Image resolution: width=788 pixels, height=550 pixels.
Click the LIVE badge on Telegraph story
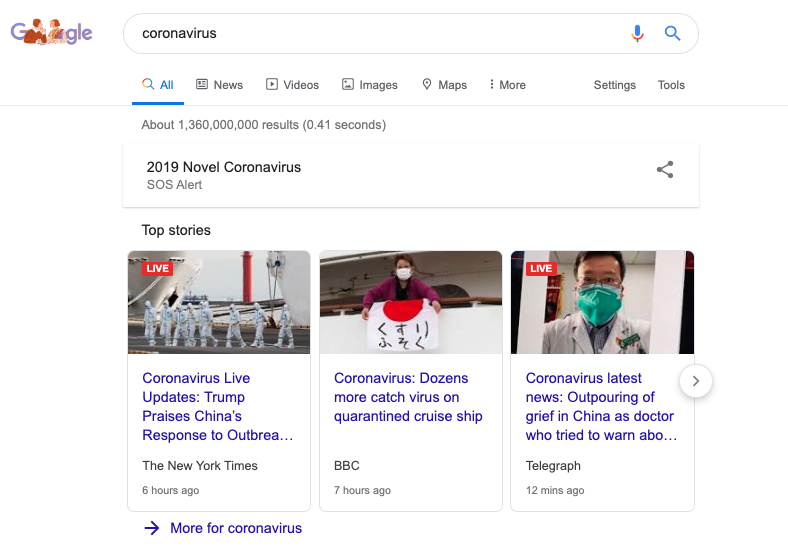(x=541, y=268)
